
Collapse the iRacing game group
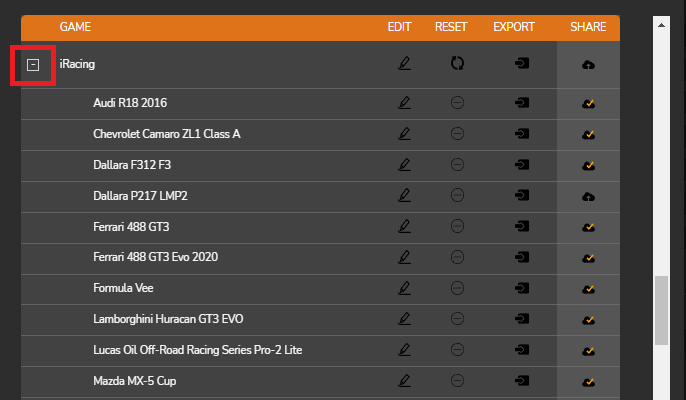click(x=33, y=65)
